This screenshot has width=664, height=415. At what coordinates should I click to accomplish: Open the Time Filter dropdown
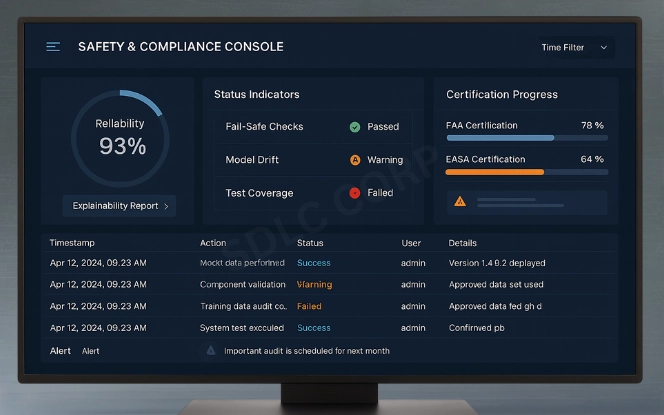[x=574, y=47]
